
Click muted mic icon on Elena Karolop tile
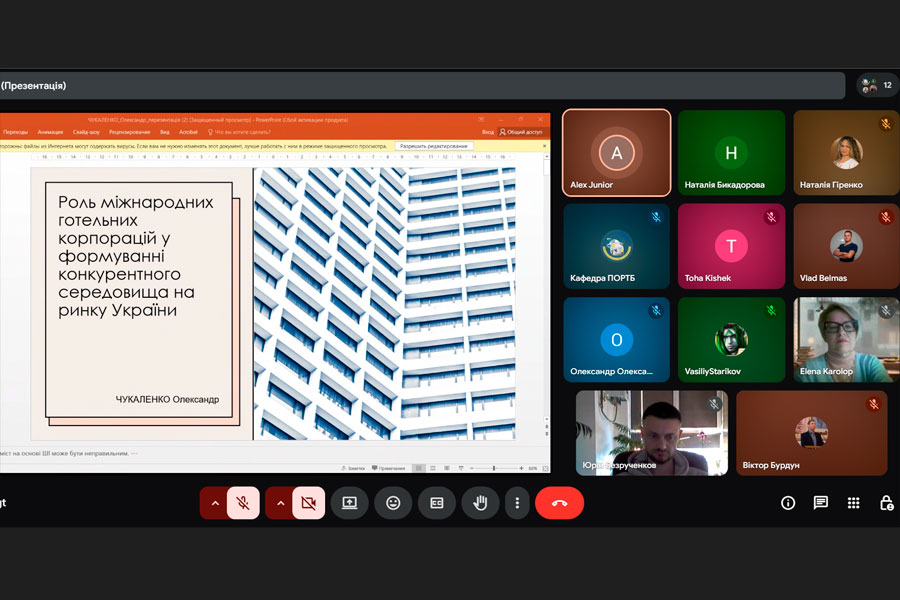886,311
